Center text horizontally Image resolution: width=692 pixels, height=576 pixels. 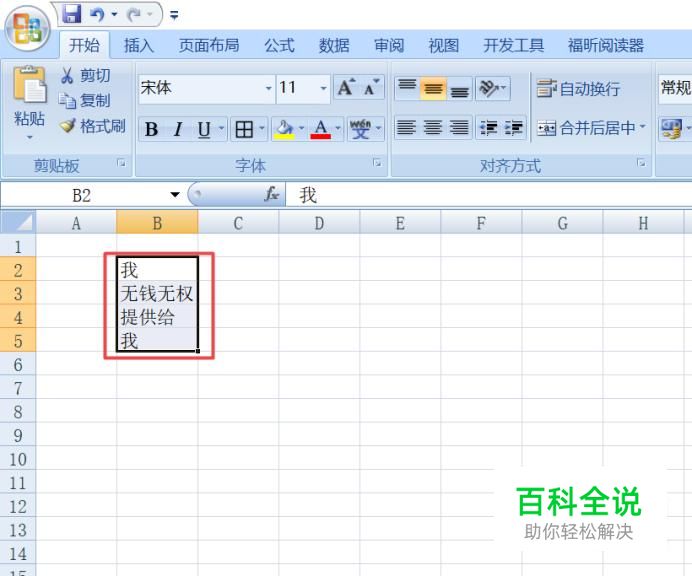coord(432,128)
